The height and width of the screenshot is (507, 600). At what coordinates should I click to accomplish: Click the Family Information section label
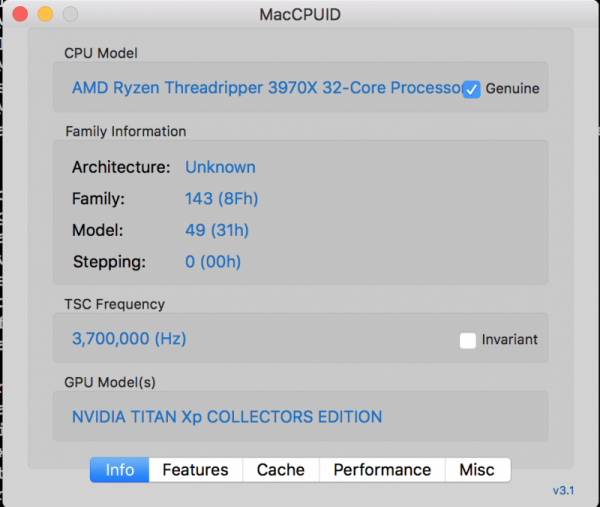126,131
